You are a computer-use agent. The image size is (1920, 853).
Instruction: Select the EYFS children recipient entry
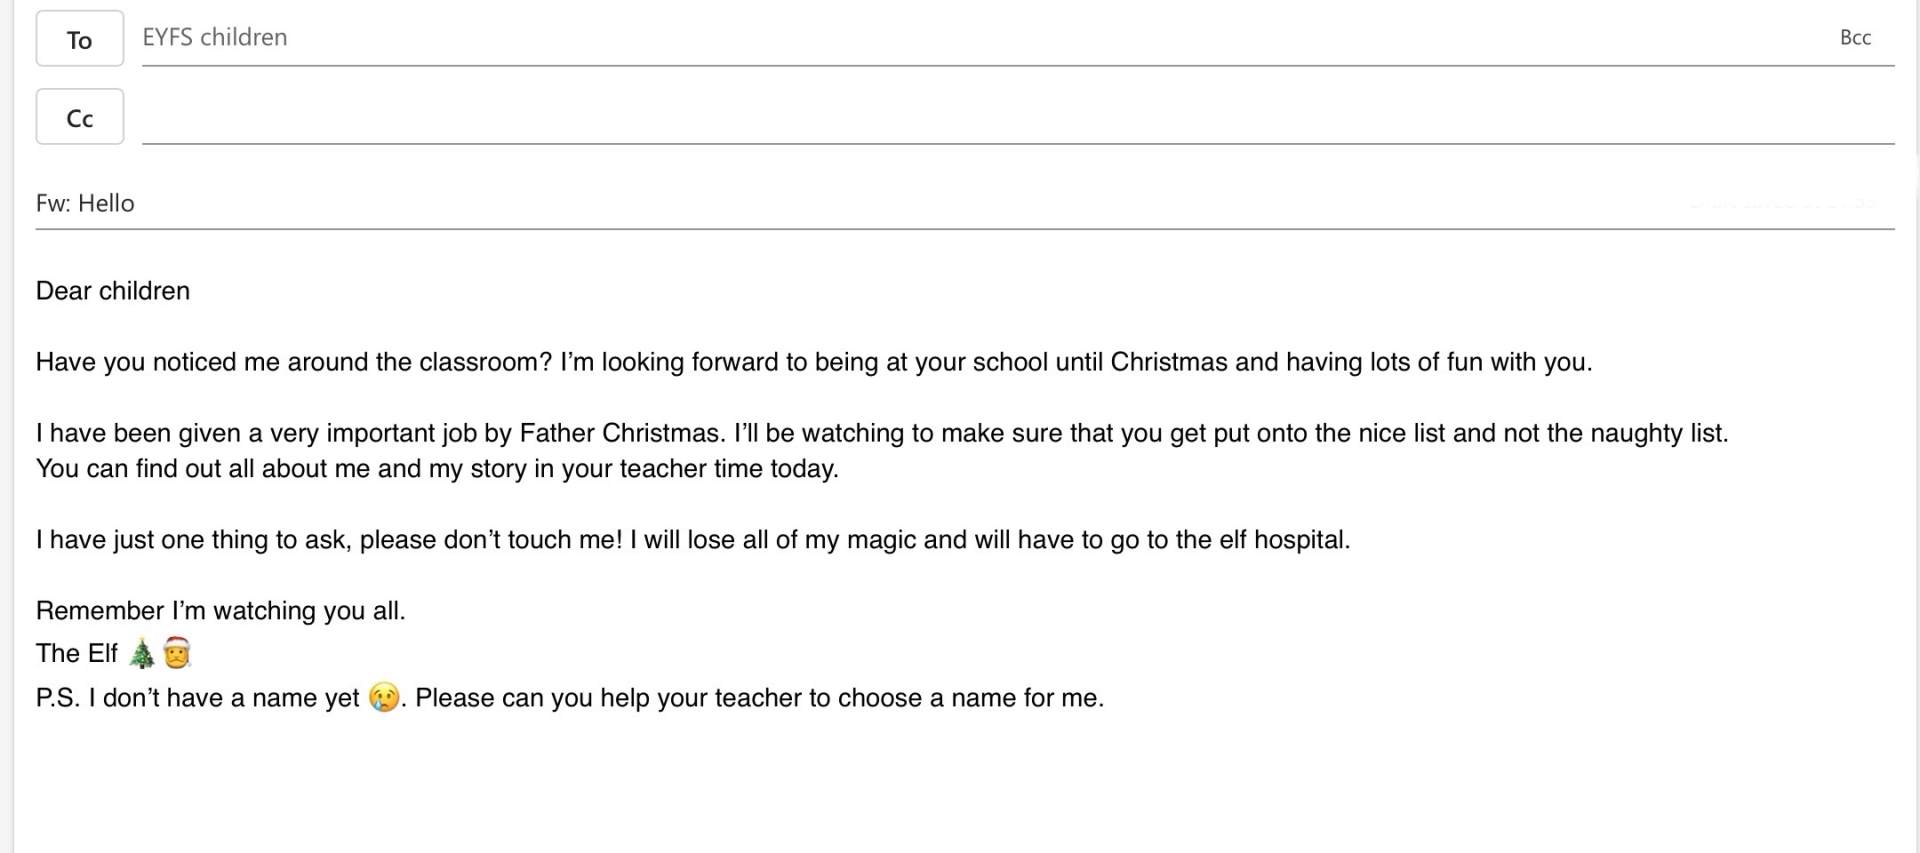click(215, 37)
